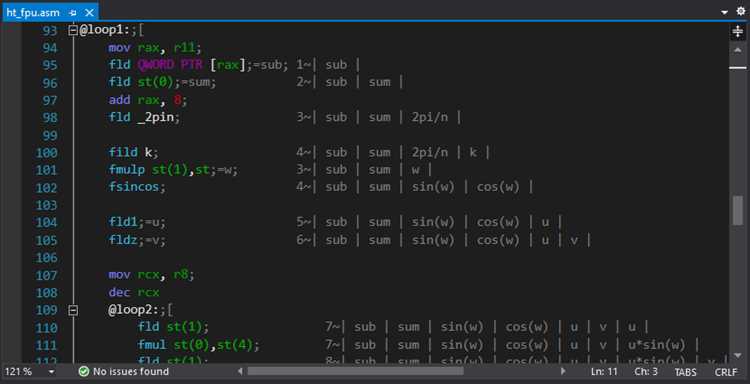Open the tab settings gear

click(x=740, y=11)
